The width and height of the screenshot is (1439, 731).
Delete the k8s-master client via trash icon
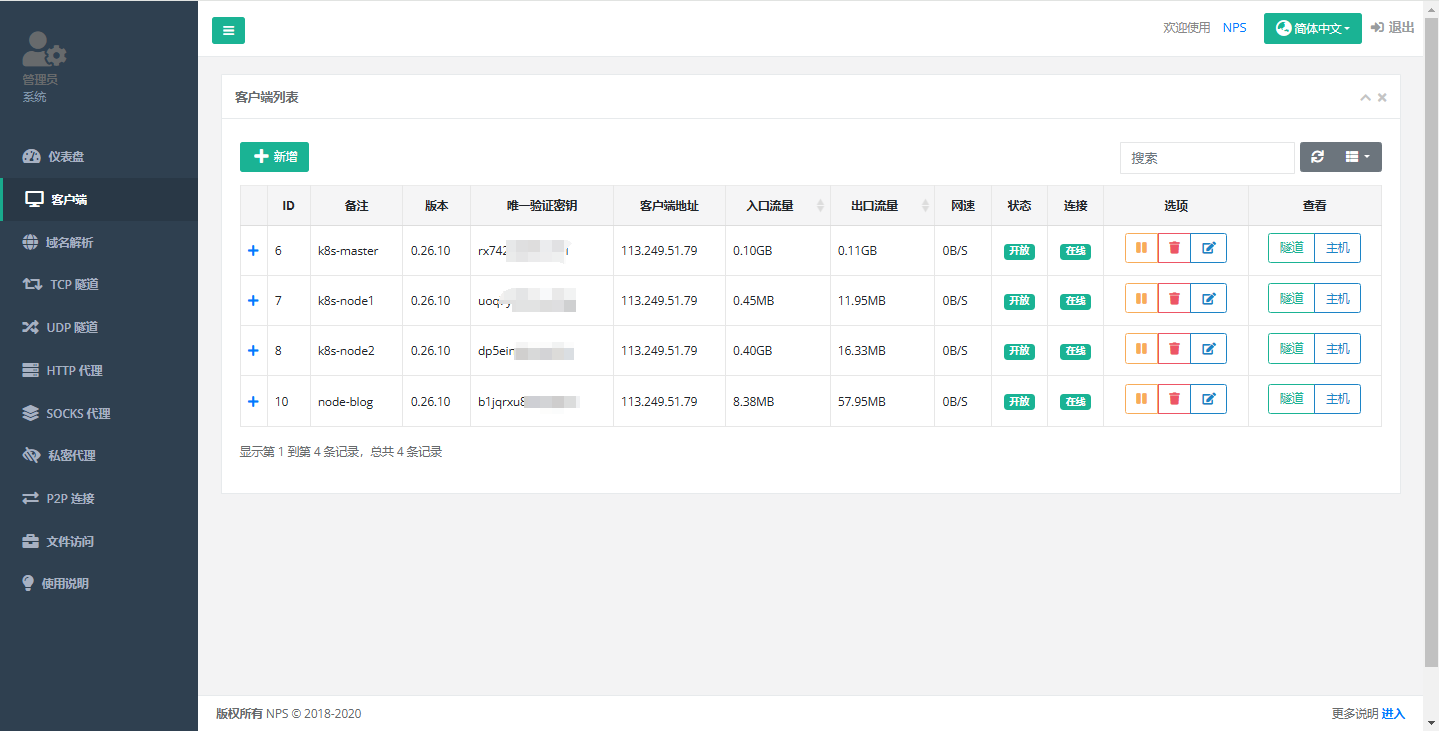click(1174, 249)
